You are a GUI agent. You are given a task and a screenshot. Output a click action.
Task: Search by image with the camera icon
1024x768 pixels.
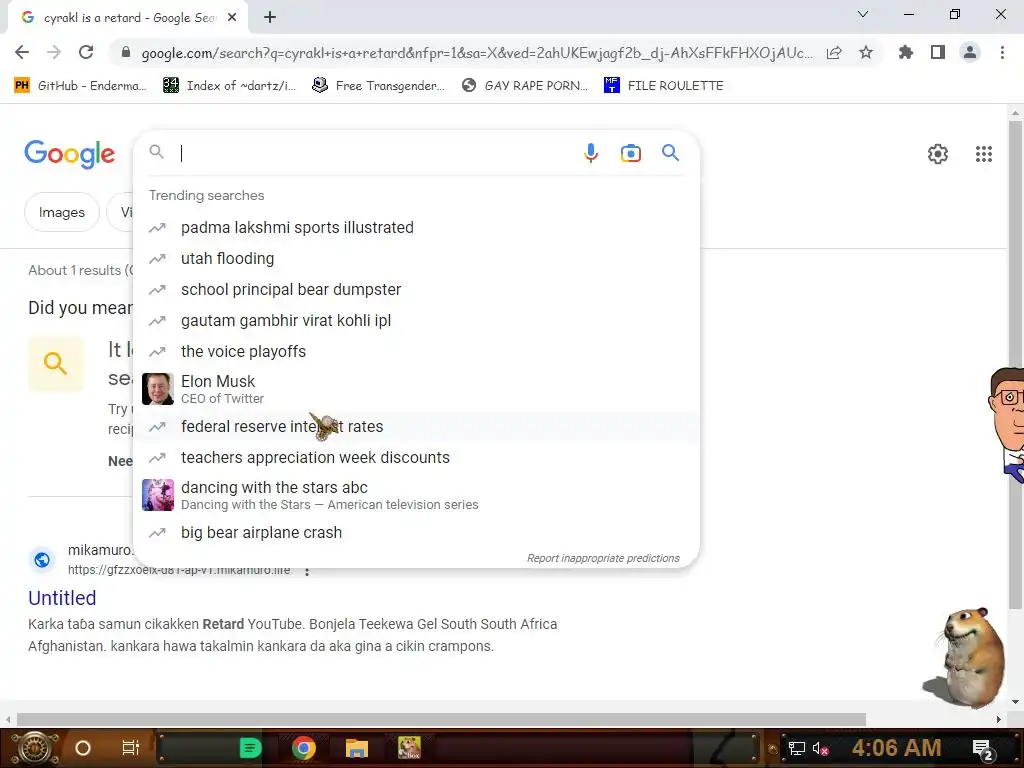tap(631, 153)
